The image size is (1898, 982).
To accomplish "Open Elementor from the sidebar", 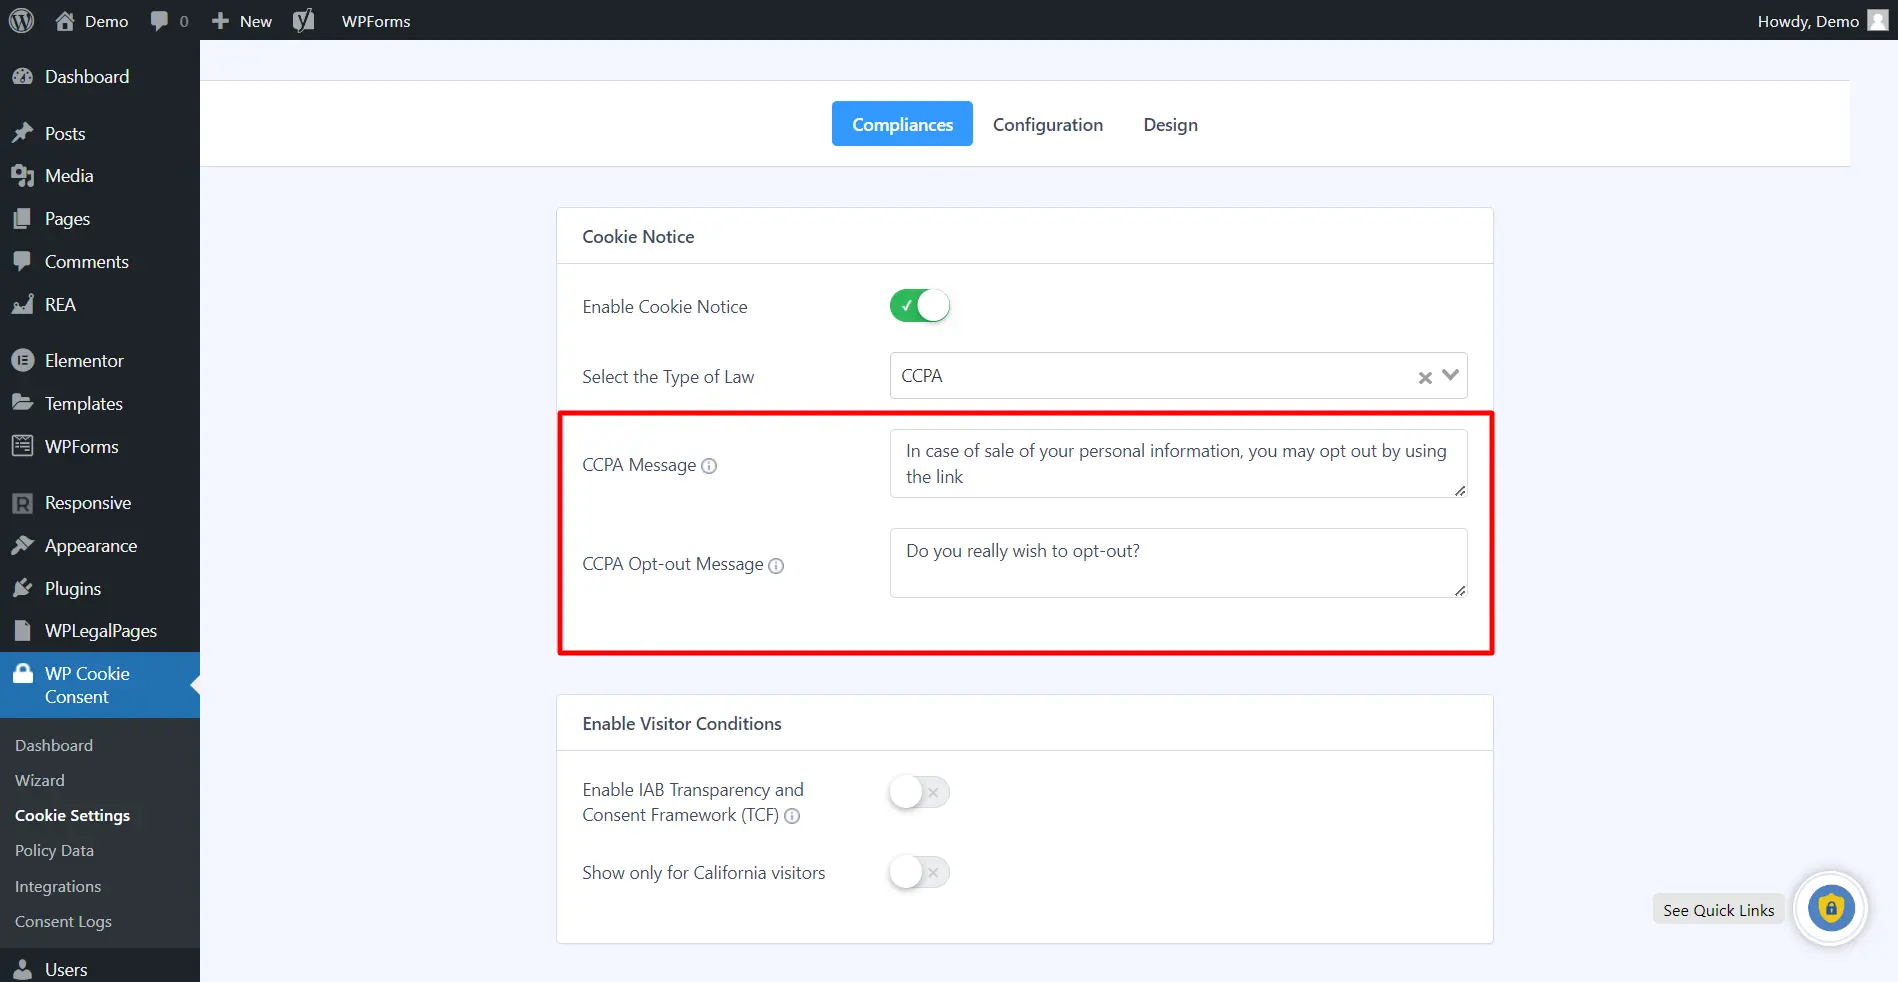I will pos(84,361).
